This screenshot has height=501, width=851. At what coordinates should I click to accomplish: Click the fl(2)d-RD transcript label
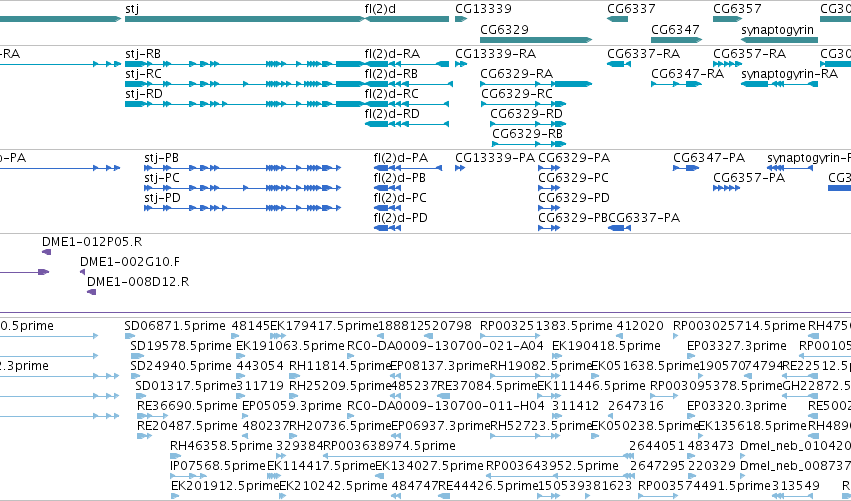pyautogui.click(x=392, y=114)
